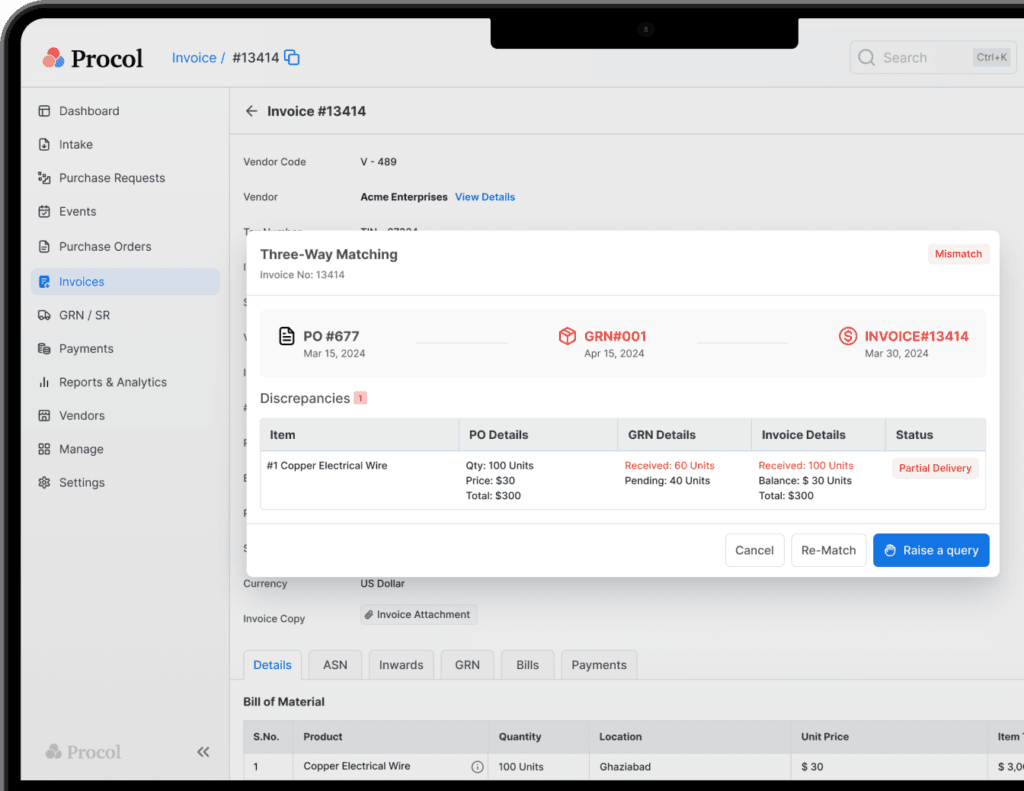The height and width of the screenshot is (791, 1024).
Task: Click the back arrow beside Invoice #13414
Action: point(251,111)
